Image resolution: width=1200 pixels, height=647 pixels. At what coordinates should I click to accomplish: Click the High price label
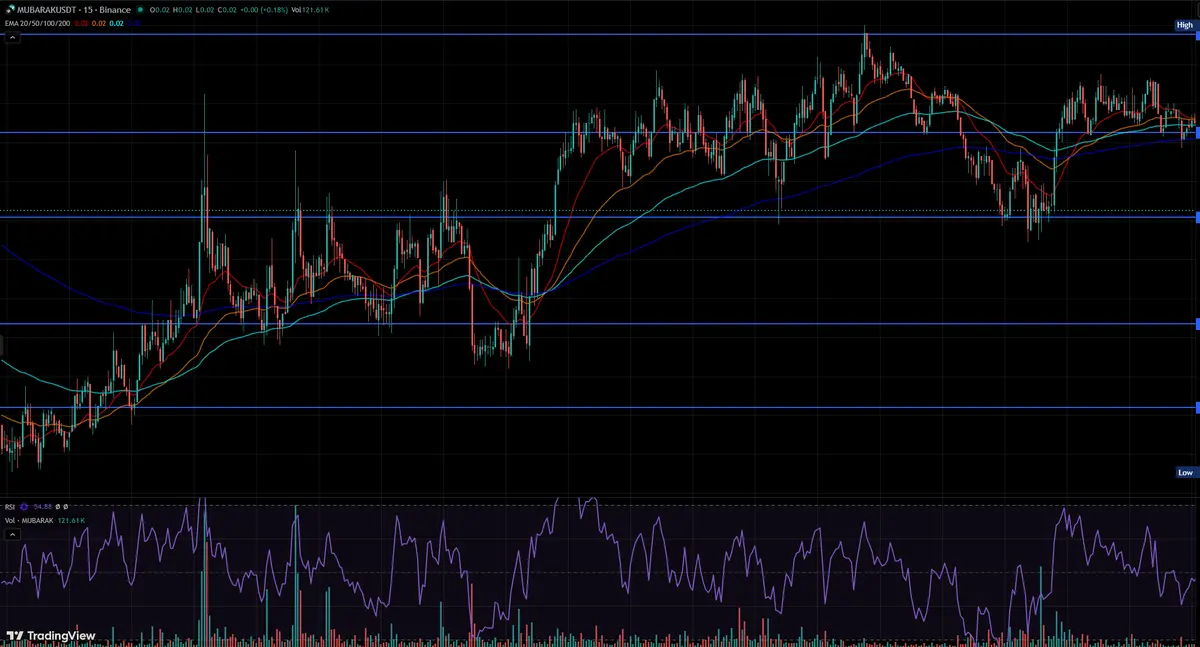tap(1185, 25)
